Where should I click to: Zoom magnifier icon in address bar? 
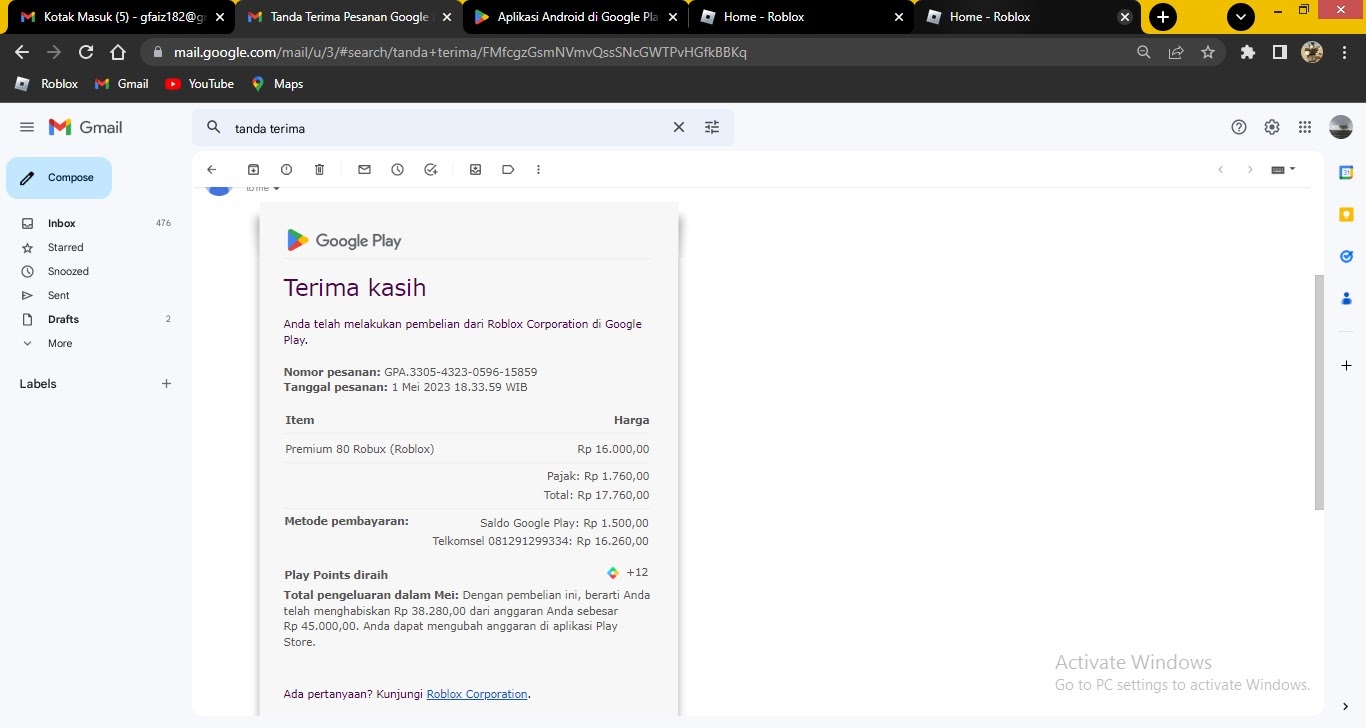click(x=1144, y=52)
